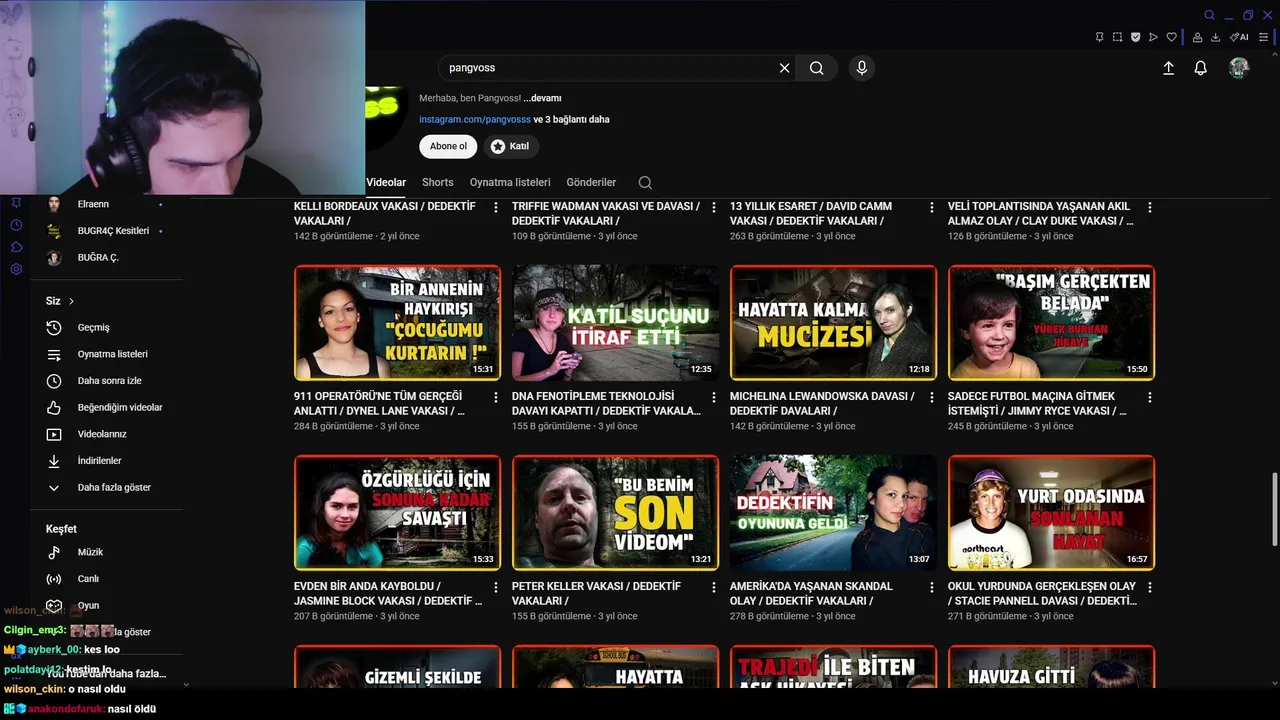Screen dimensions: 1280x720
Task: Open Daha sonra izle
Action: click(x=110, y=381)
